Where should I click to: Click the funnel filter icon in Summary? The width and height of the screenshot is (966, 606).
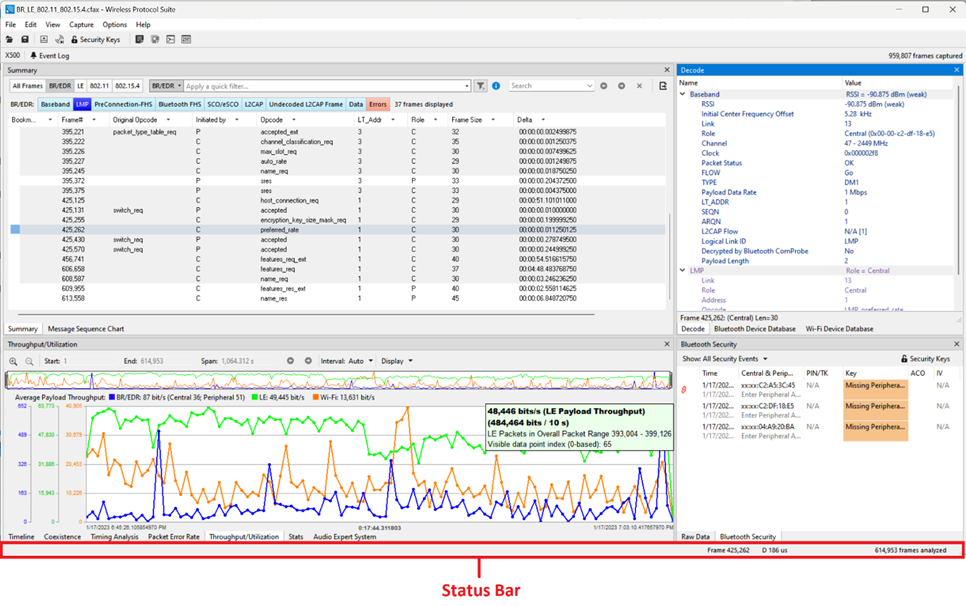point(481,86)
